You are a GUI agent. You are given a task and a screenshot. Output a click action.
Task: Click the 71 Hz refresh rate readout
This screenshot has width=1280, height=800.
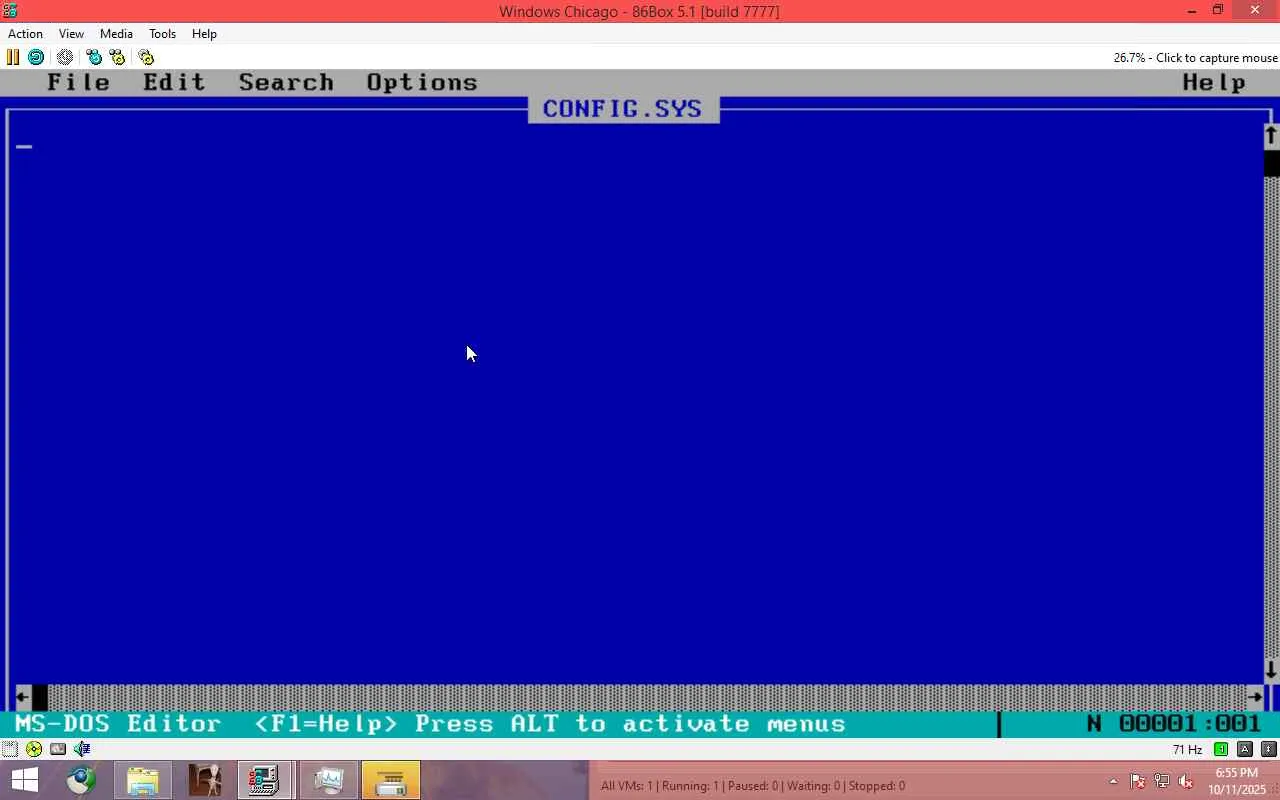1187,750
